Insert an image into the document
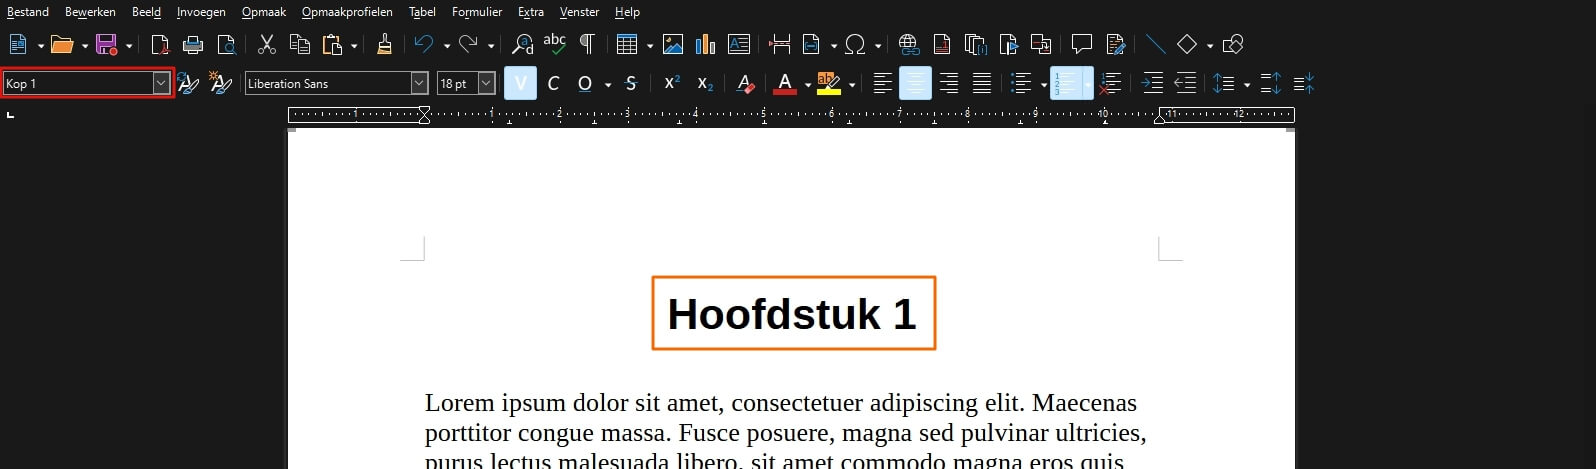This screenshot has width=1596, height=469. point(673,45)
